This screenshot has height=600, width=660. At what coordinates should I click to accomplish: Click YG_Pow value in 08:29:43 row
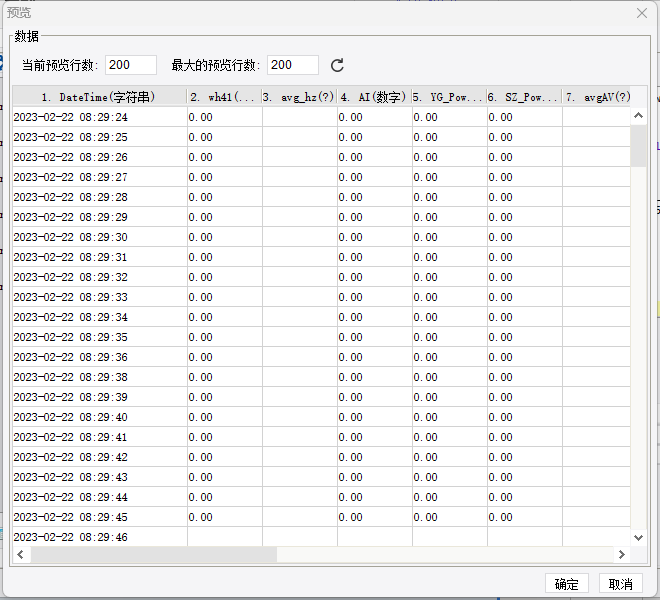click(450, 477)
